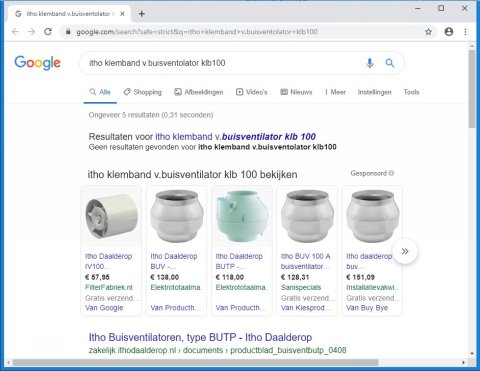Image resolution: width=480 pixels, height=371 pixels.
Task: Open Chrome's three-dot menu
Action: [x=465, y=32]
